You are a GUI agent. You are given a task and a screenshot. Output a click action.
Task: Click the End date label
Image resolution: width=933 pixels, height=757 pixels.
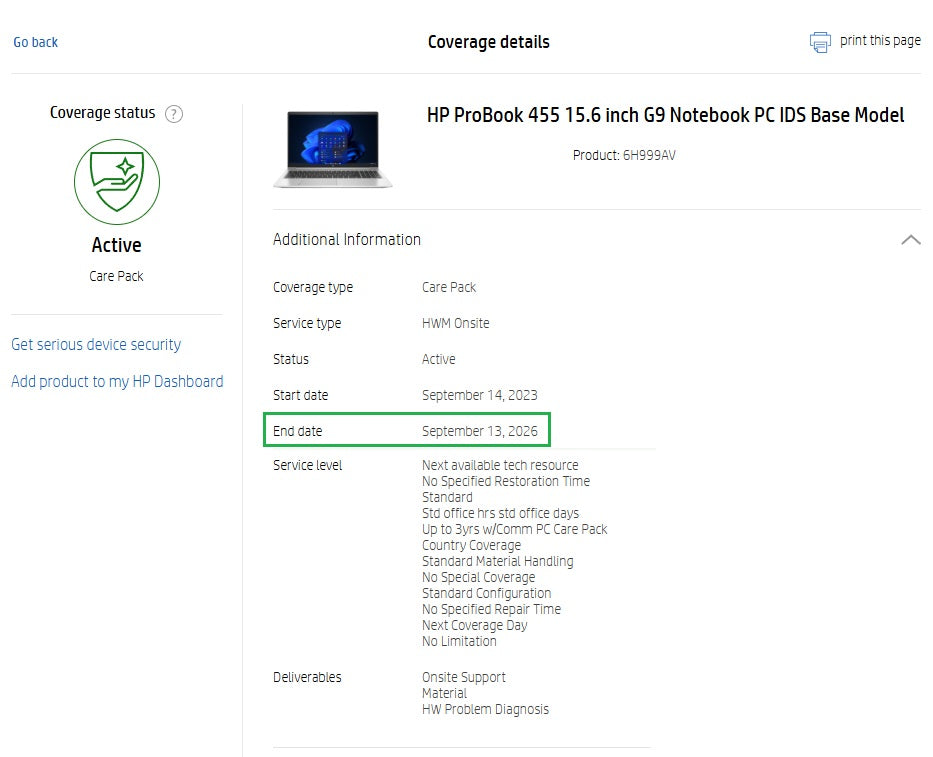pyautogui.click(x=298, y=431)
